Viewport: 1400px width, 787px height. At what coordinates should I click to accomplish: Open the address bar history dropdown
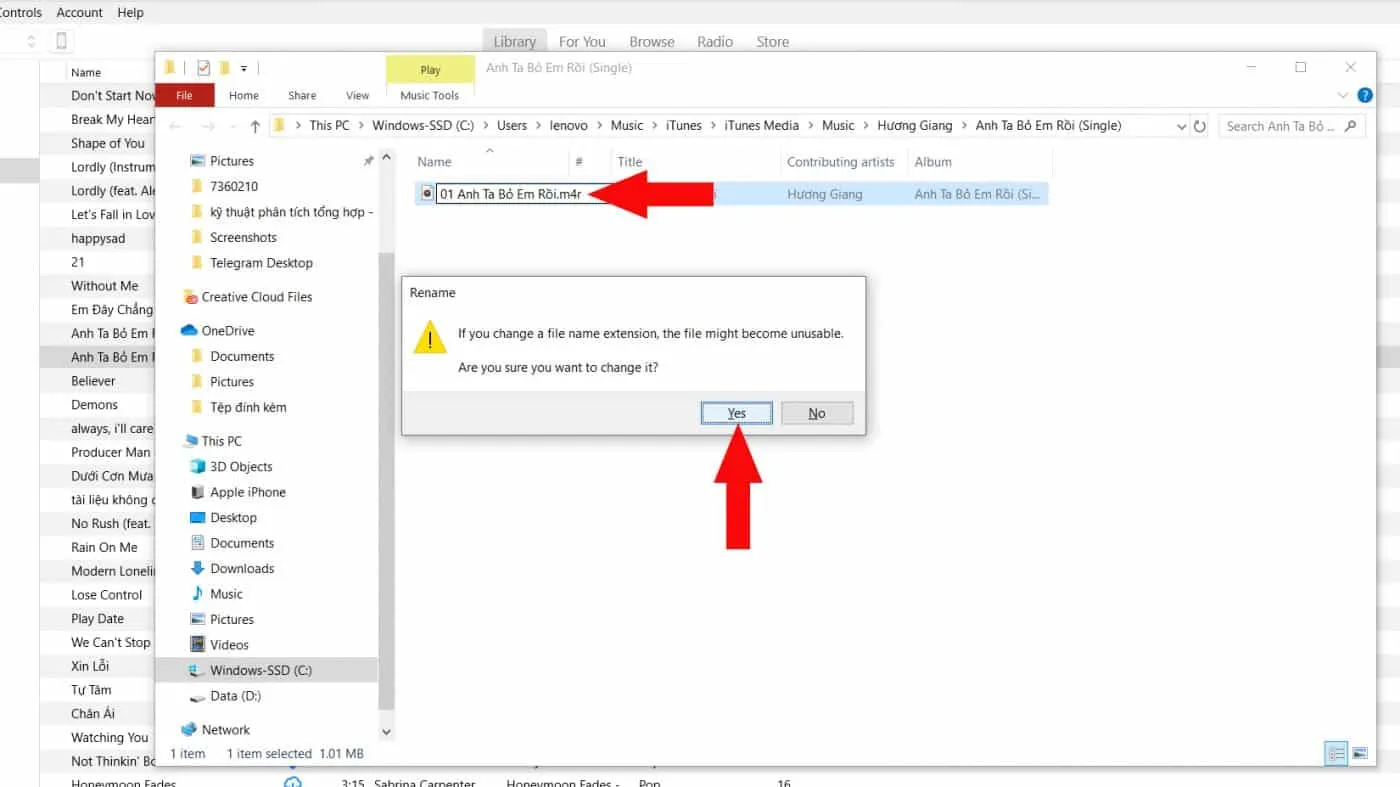point(1183,125)
